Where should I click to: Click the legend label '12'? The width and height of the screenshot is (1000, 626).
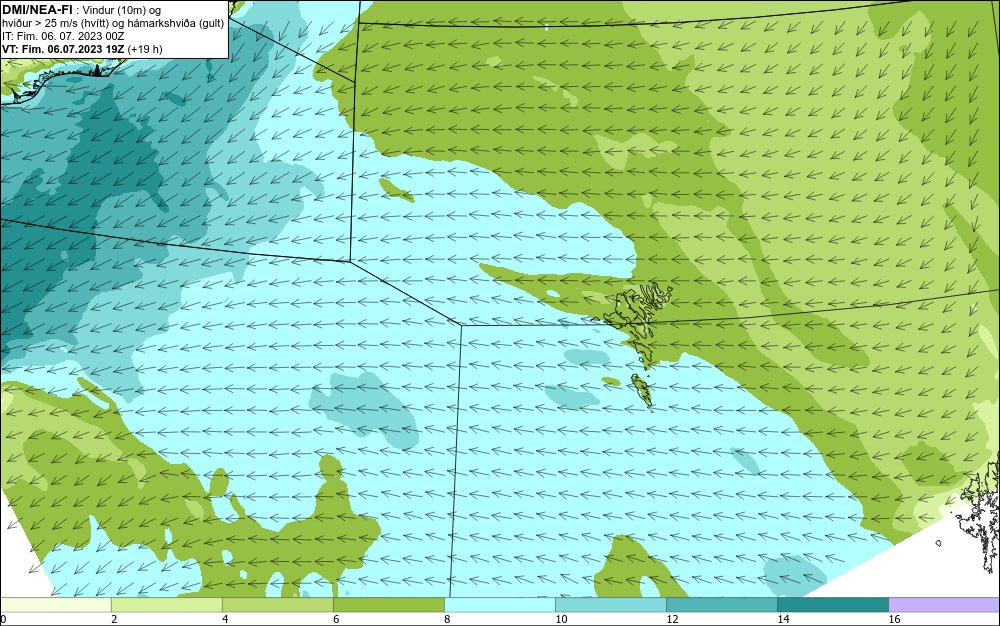pos(672,619)
